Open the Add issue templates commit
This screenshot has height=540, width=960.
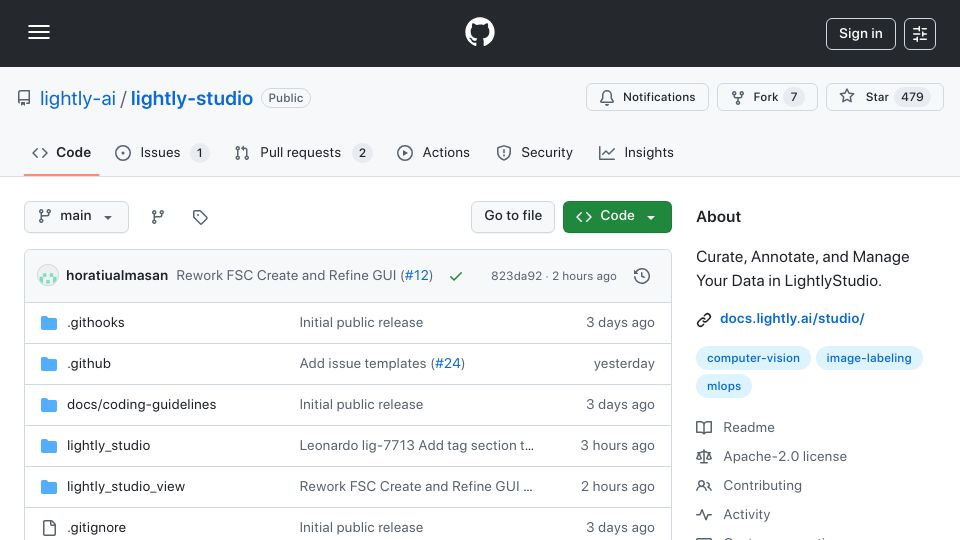[x=363, y=364]
